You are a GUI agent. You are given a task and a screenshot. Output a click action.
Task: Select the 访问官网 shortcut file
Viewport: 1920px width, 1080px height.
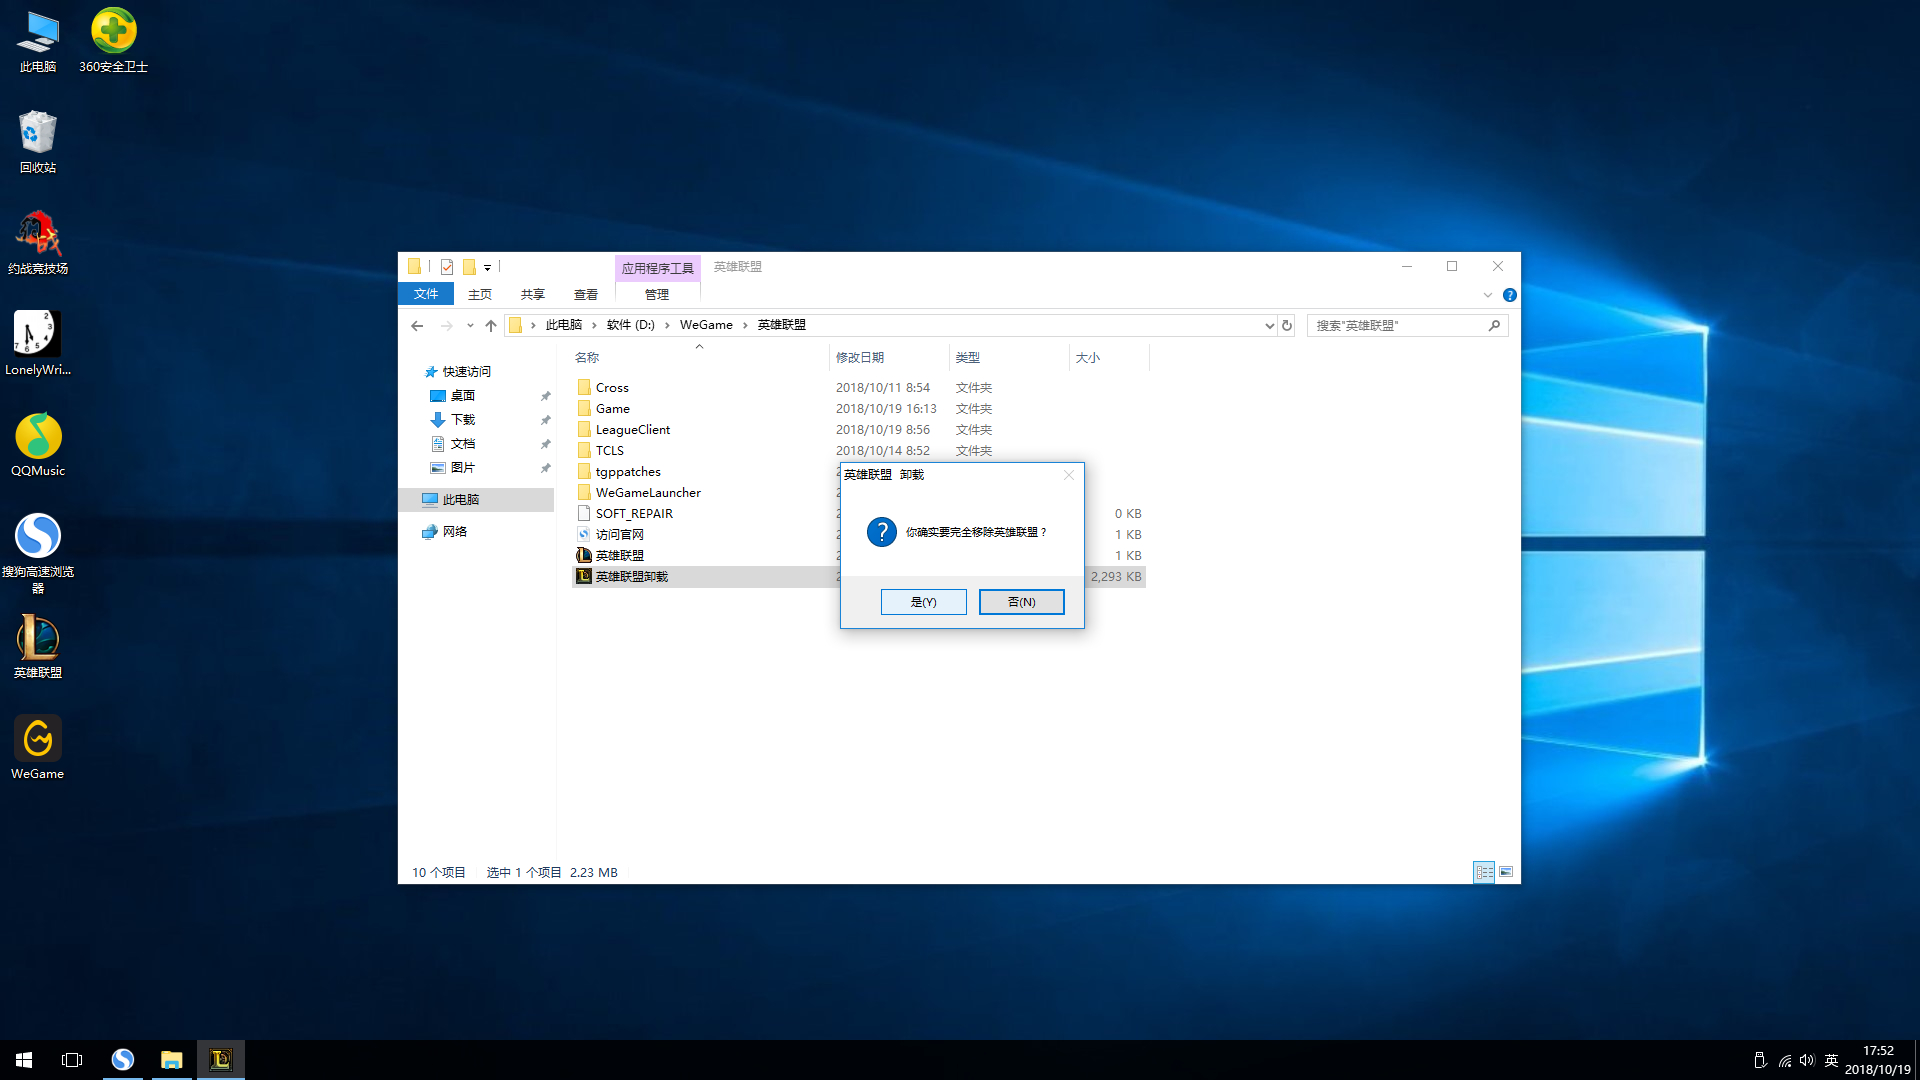click(620, 535)
